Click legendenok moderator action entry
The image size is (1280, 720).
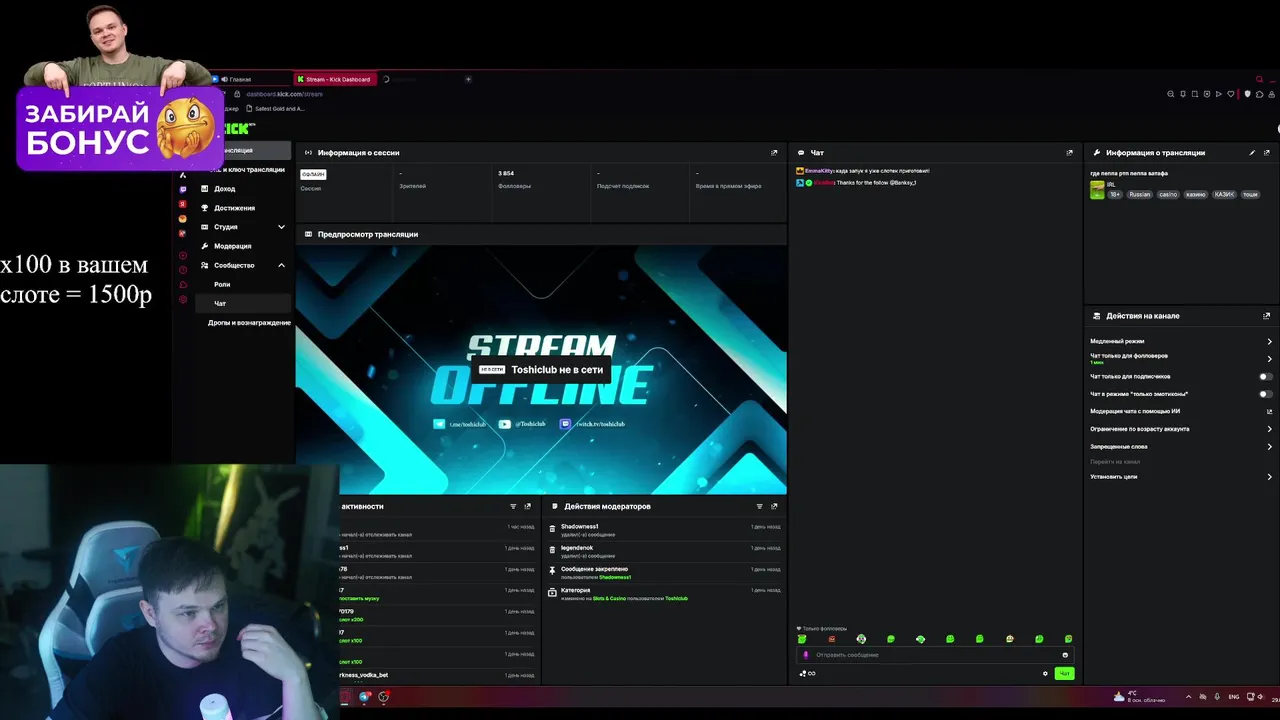[x=664, y=551]
